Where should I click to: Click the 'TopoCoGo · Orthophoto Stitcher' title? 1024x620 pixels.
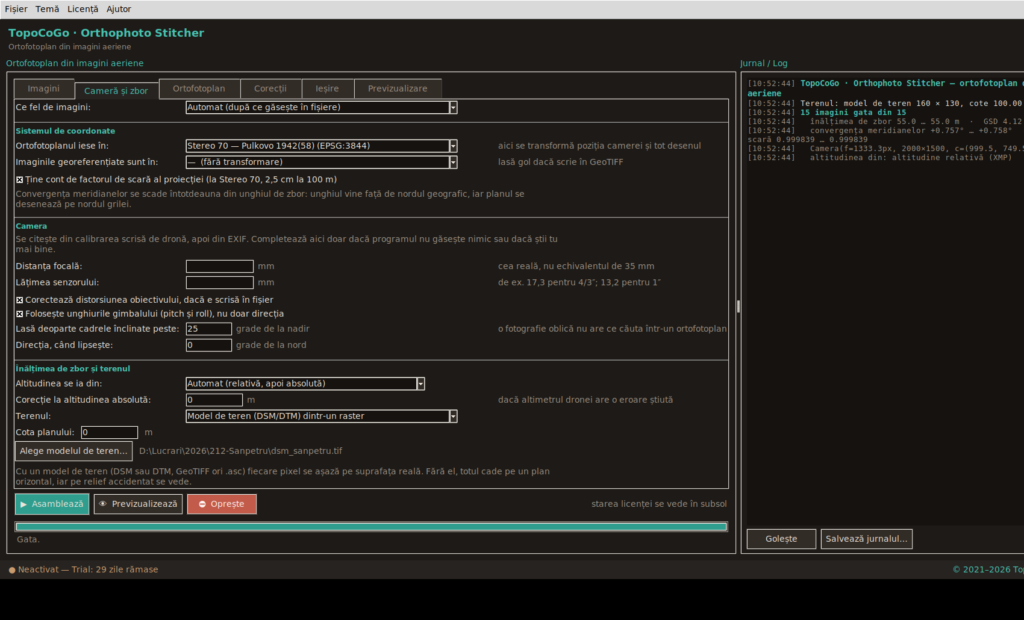click(x=106, y=33)
